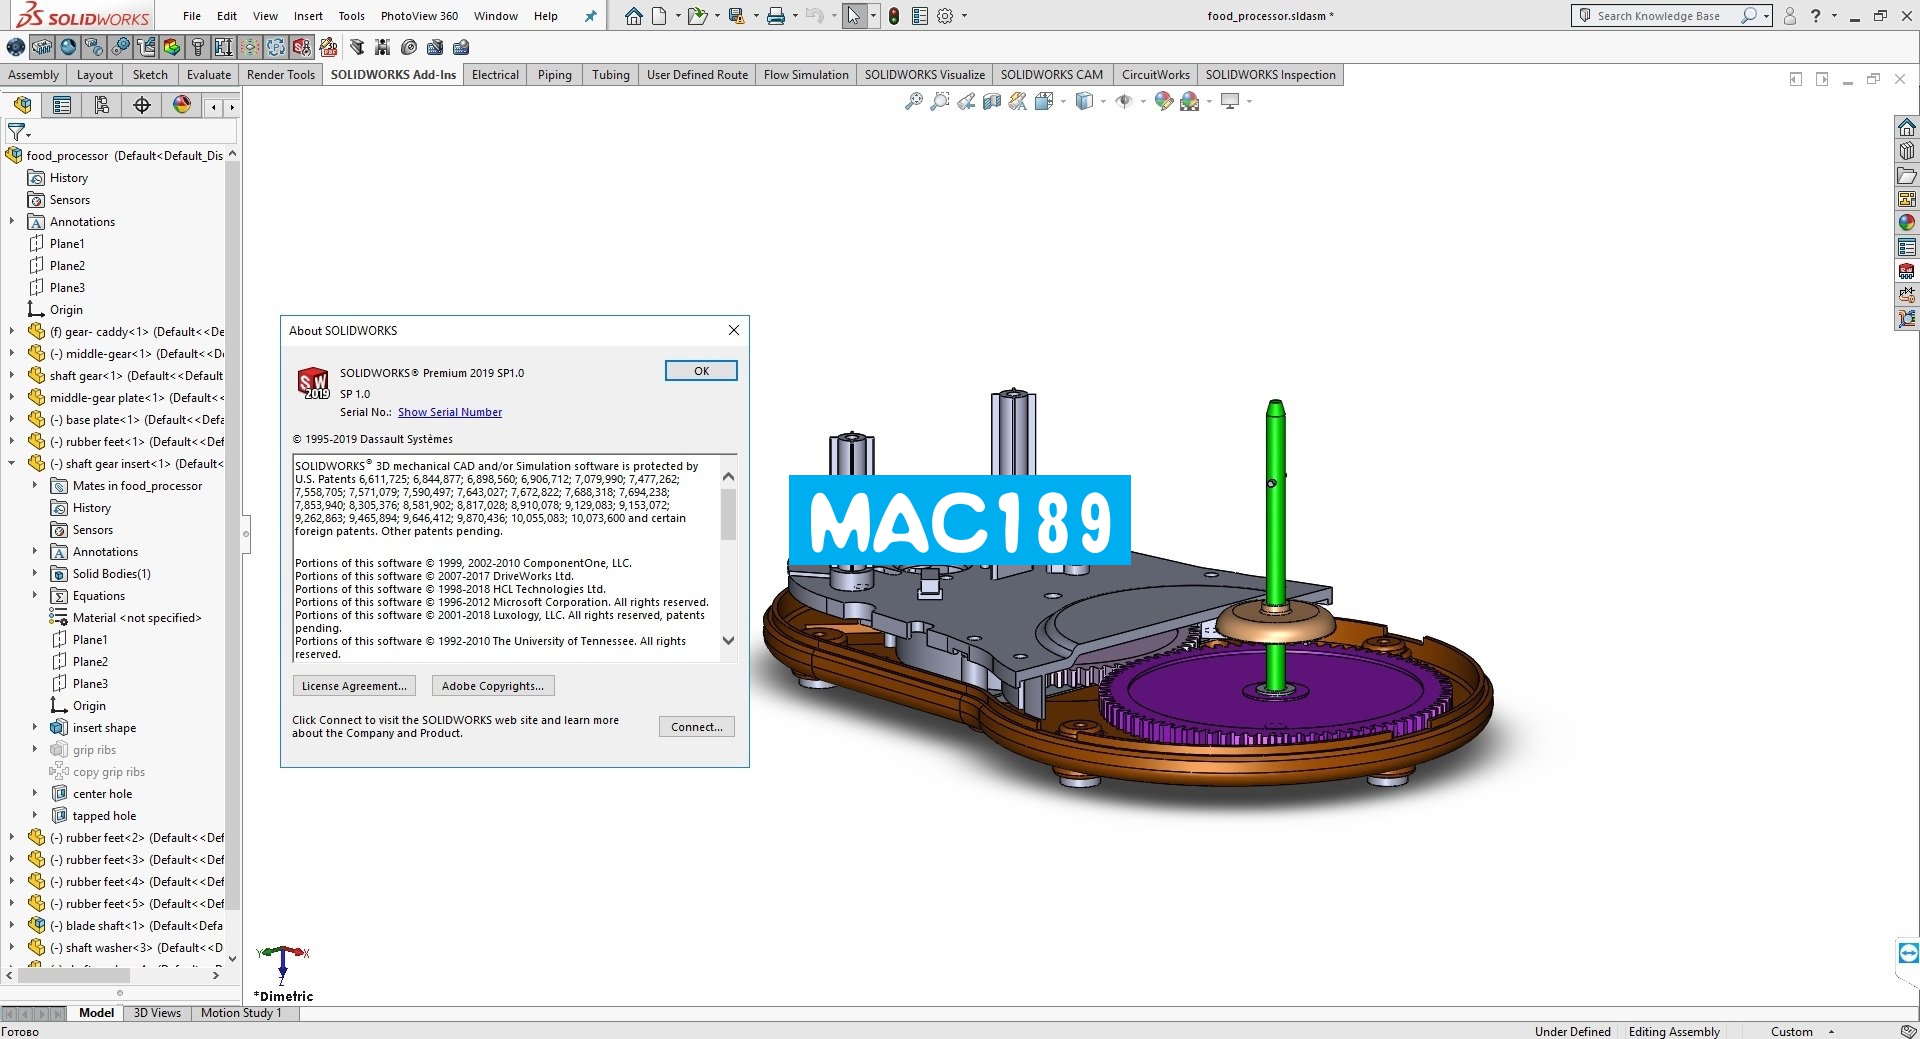Click the Edit Appearance icon
The width and height of the screenshot is (1920, 1039).
[x=1163, y=101]
